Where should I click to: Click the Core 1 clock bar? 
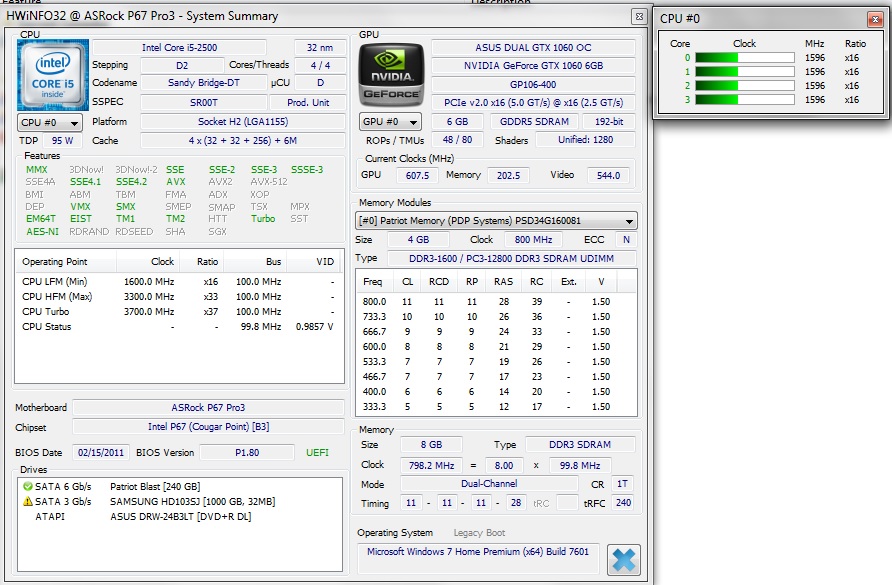(745, 72)
